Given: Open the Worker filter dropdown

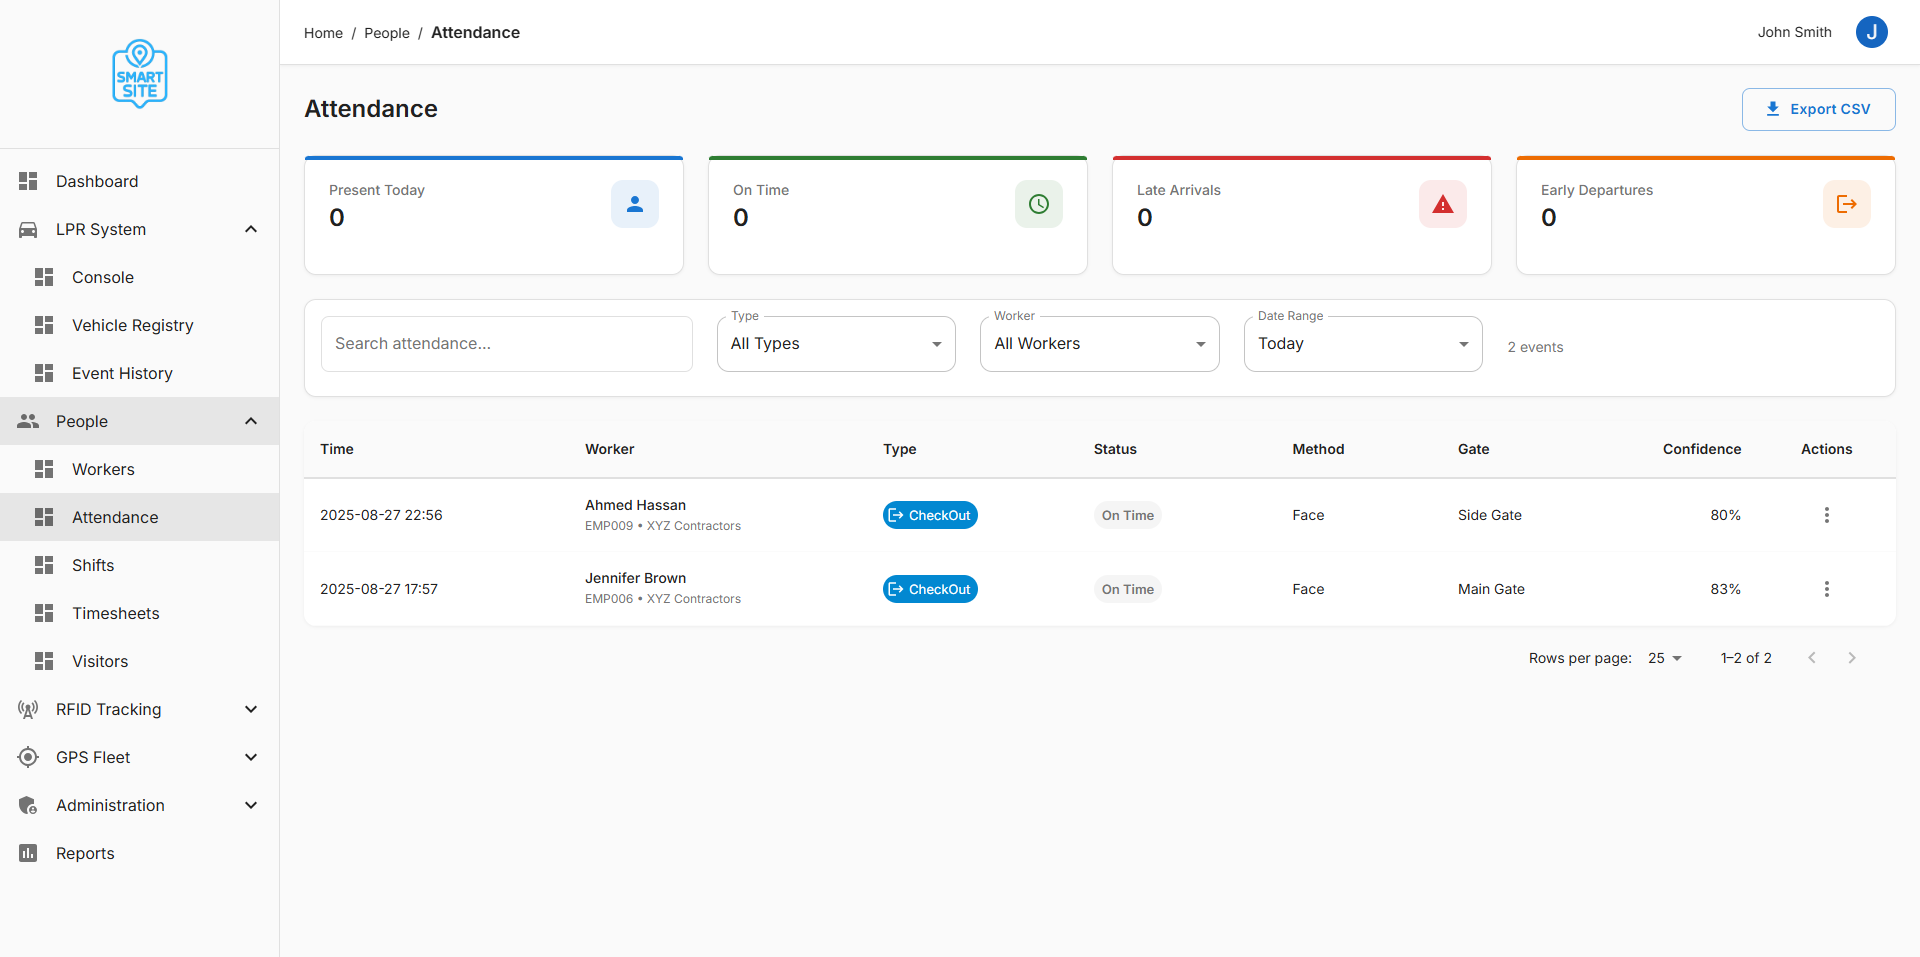Looking at the screenshot, I should [x=1099, y=344].
